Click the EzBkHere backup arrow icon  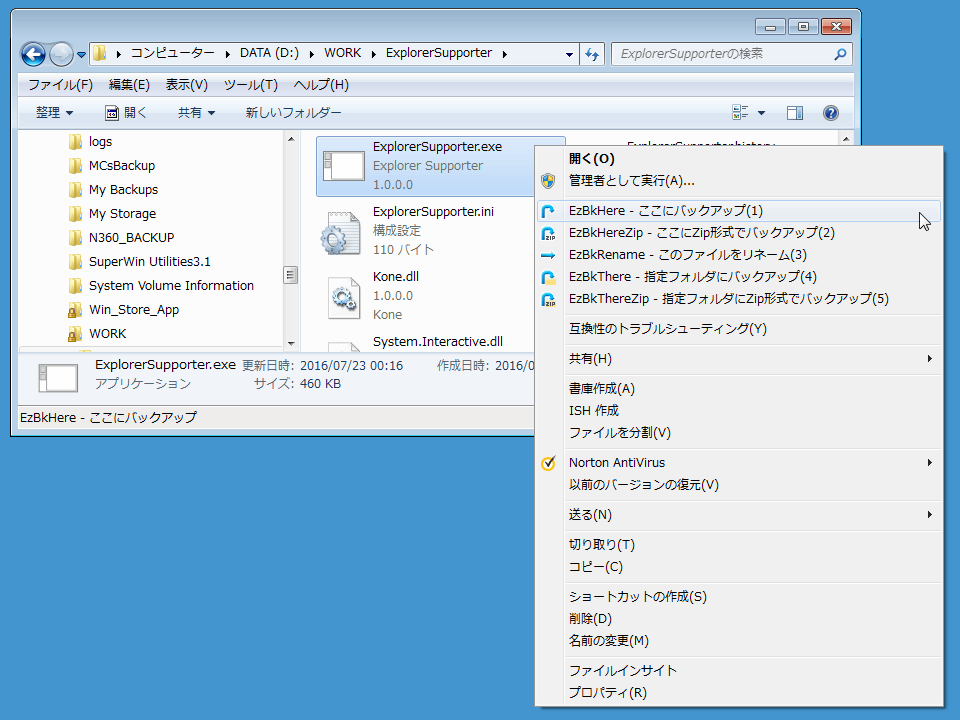[548, 211]
